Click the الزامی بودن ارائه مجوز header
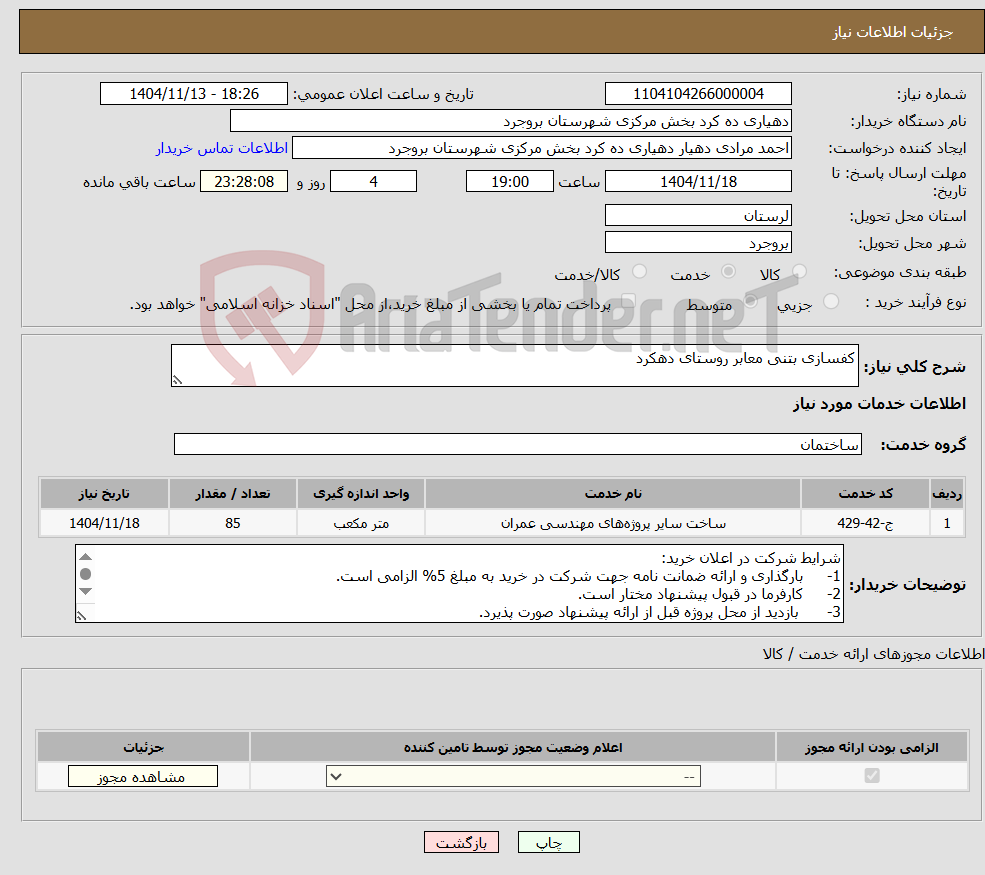 point(871,747)
